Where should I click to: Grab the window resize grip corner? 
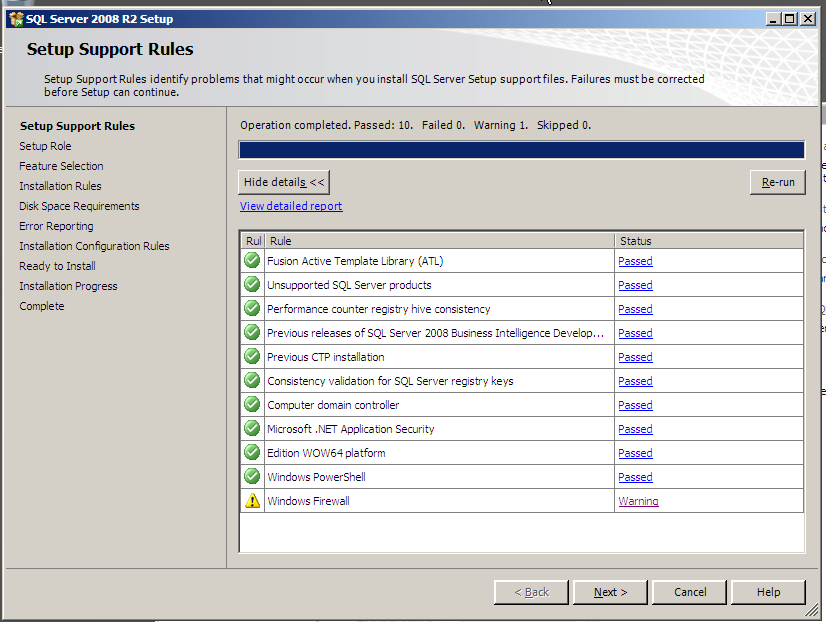[812, 610]
